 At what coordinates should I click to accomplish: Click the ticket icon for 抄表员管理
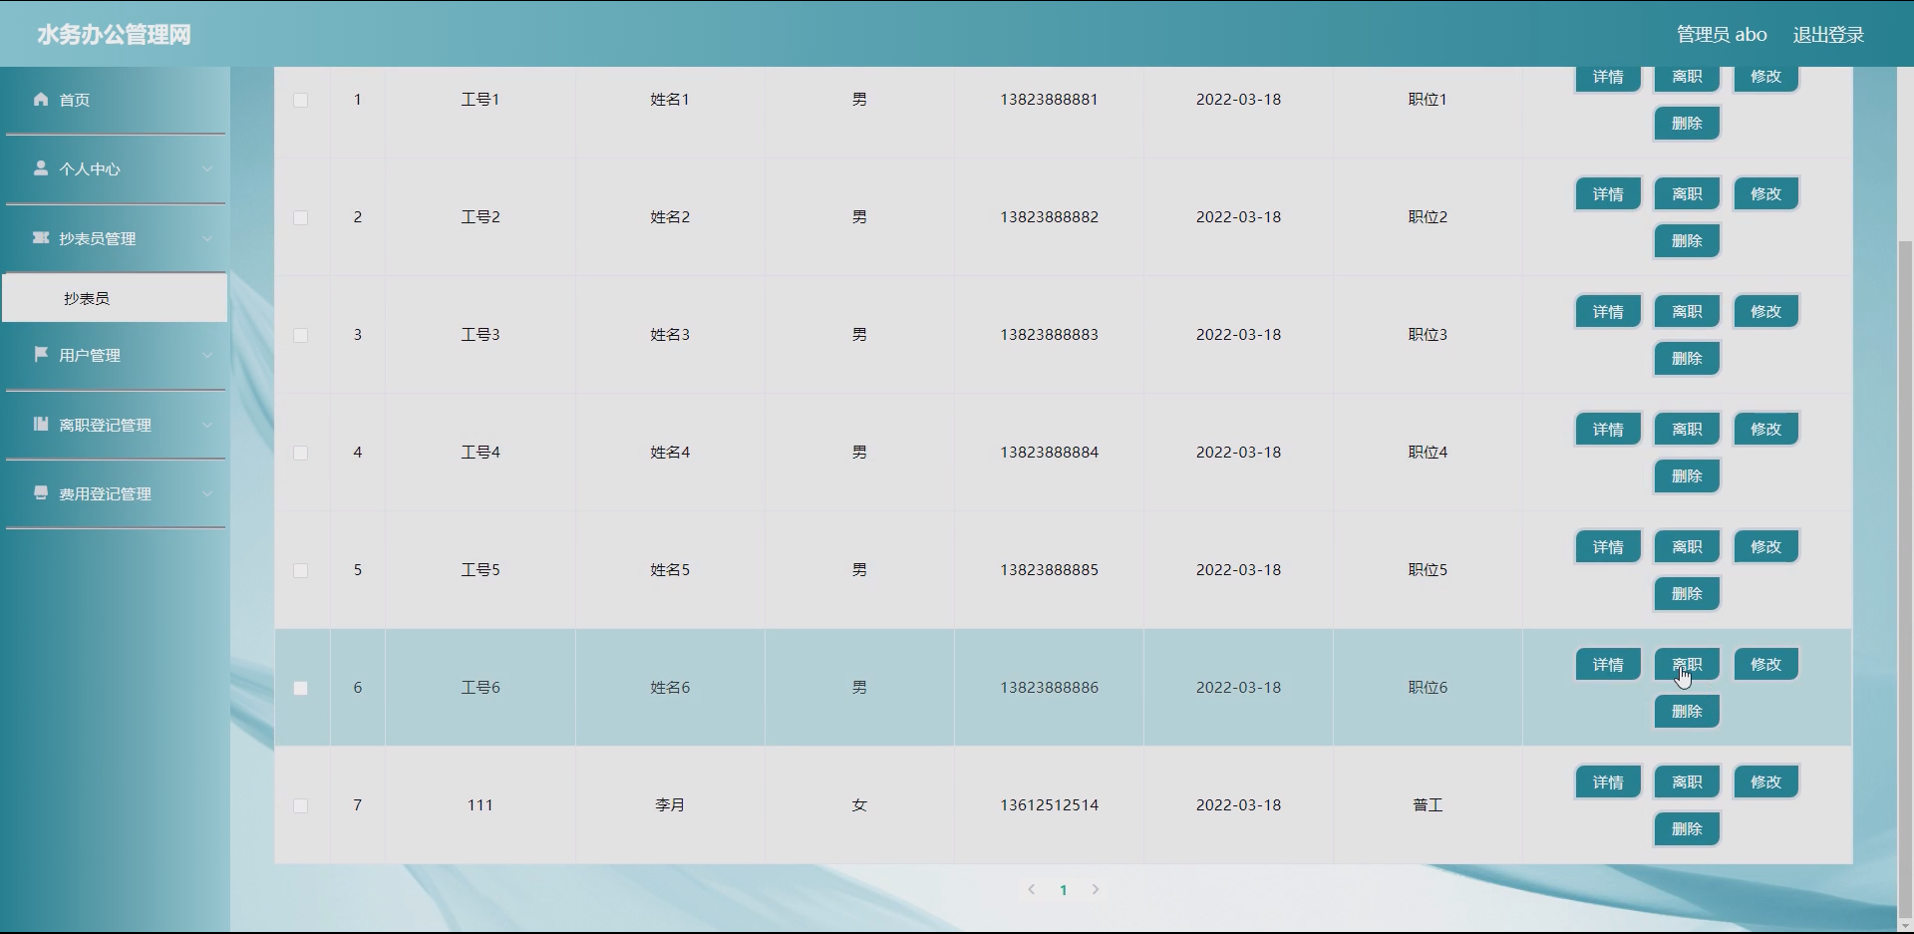pos(41,237)
